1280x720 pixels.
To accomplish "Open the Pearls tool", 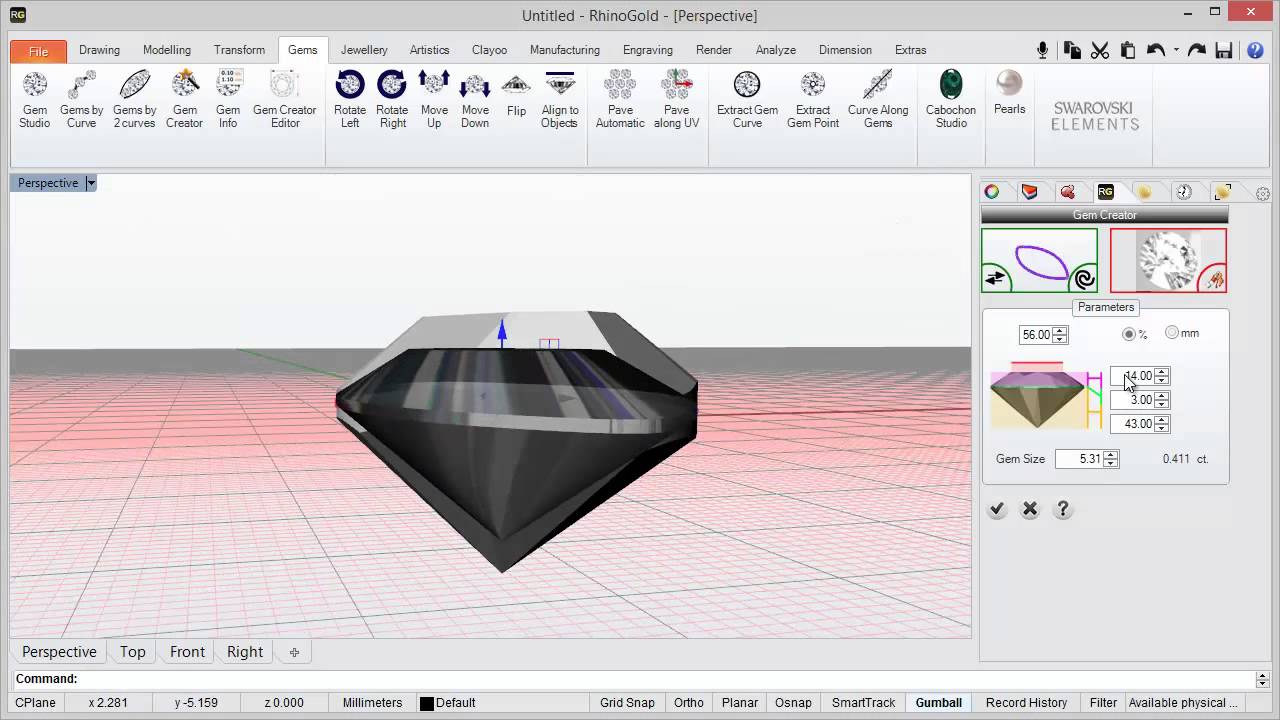I will pos(1010,94).
